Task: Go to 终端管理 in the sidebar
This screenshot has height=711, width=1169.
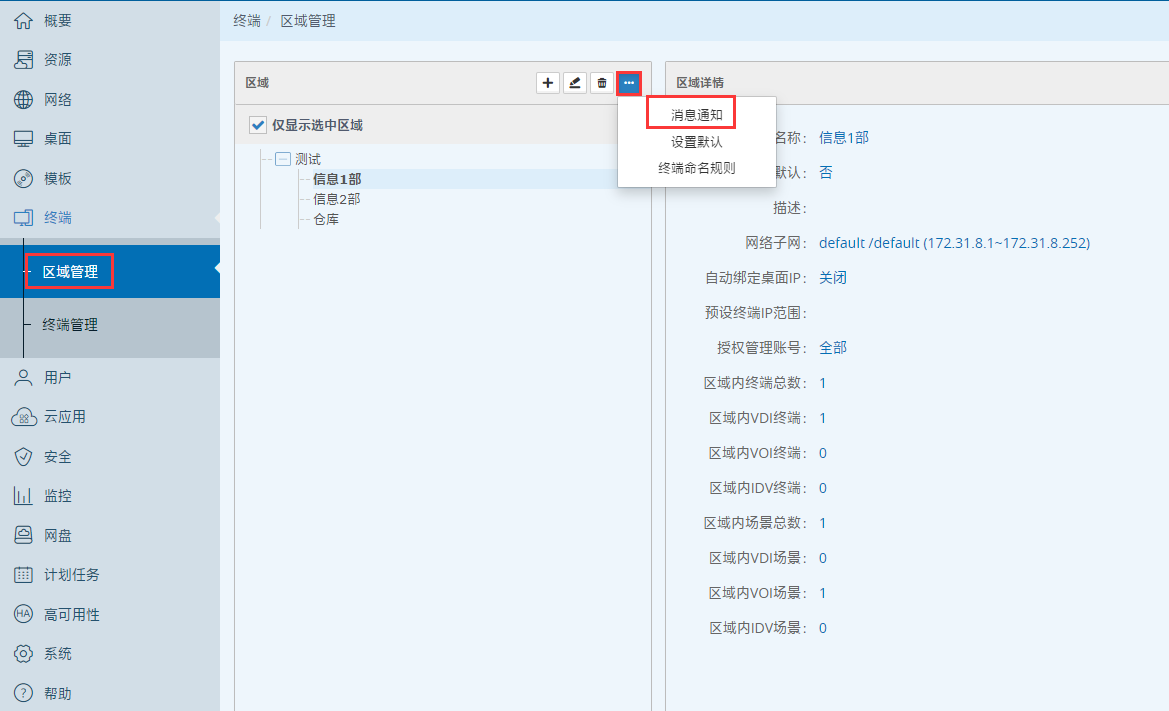Action: (x=70, y=325)
